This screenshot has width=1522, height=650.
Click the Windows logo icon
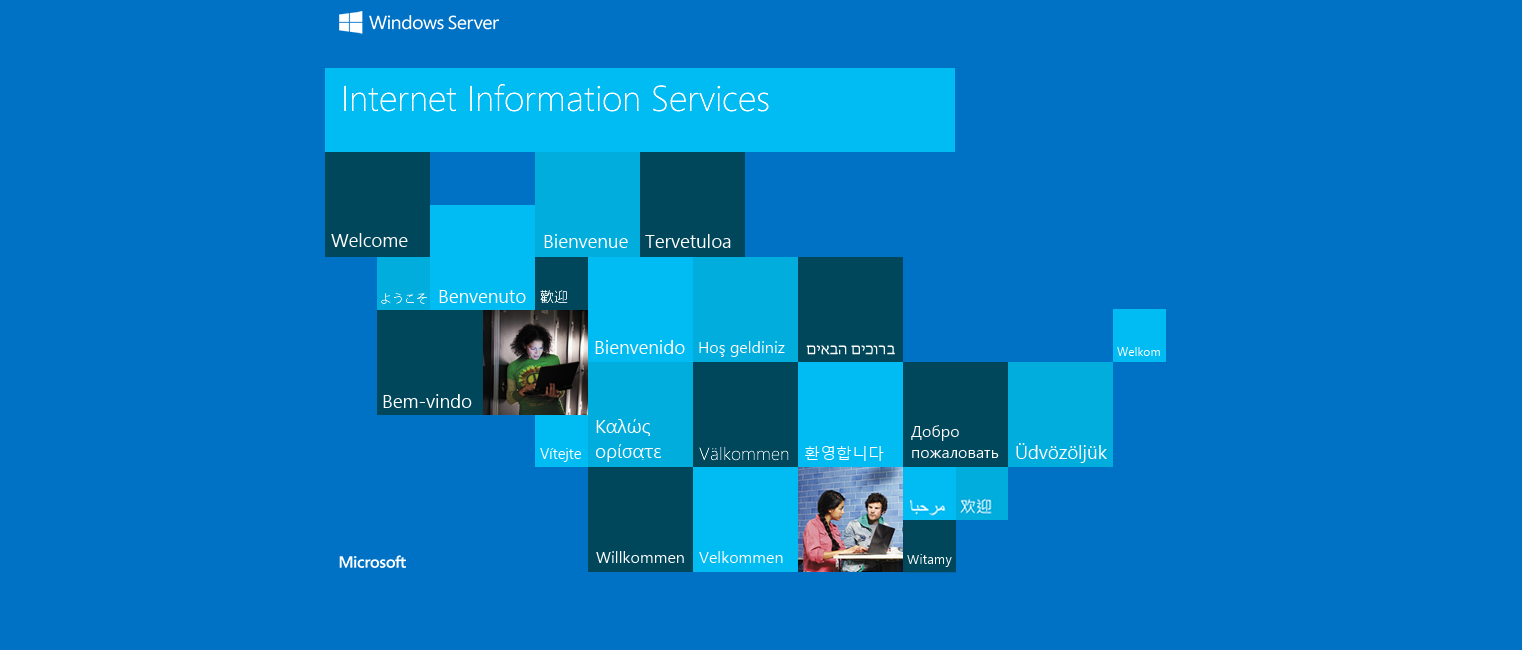(350, 23)
